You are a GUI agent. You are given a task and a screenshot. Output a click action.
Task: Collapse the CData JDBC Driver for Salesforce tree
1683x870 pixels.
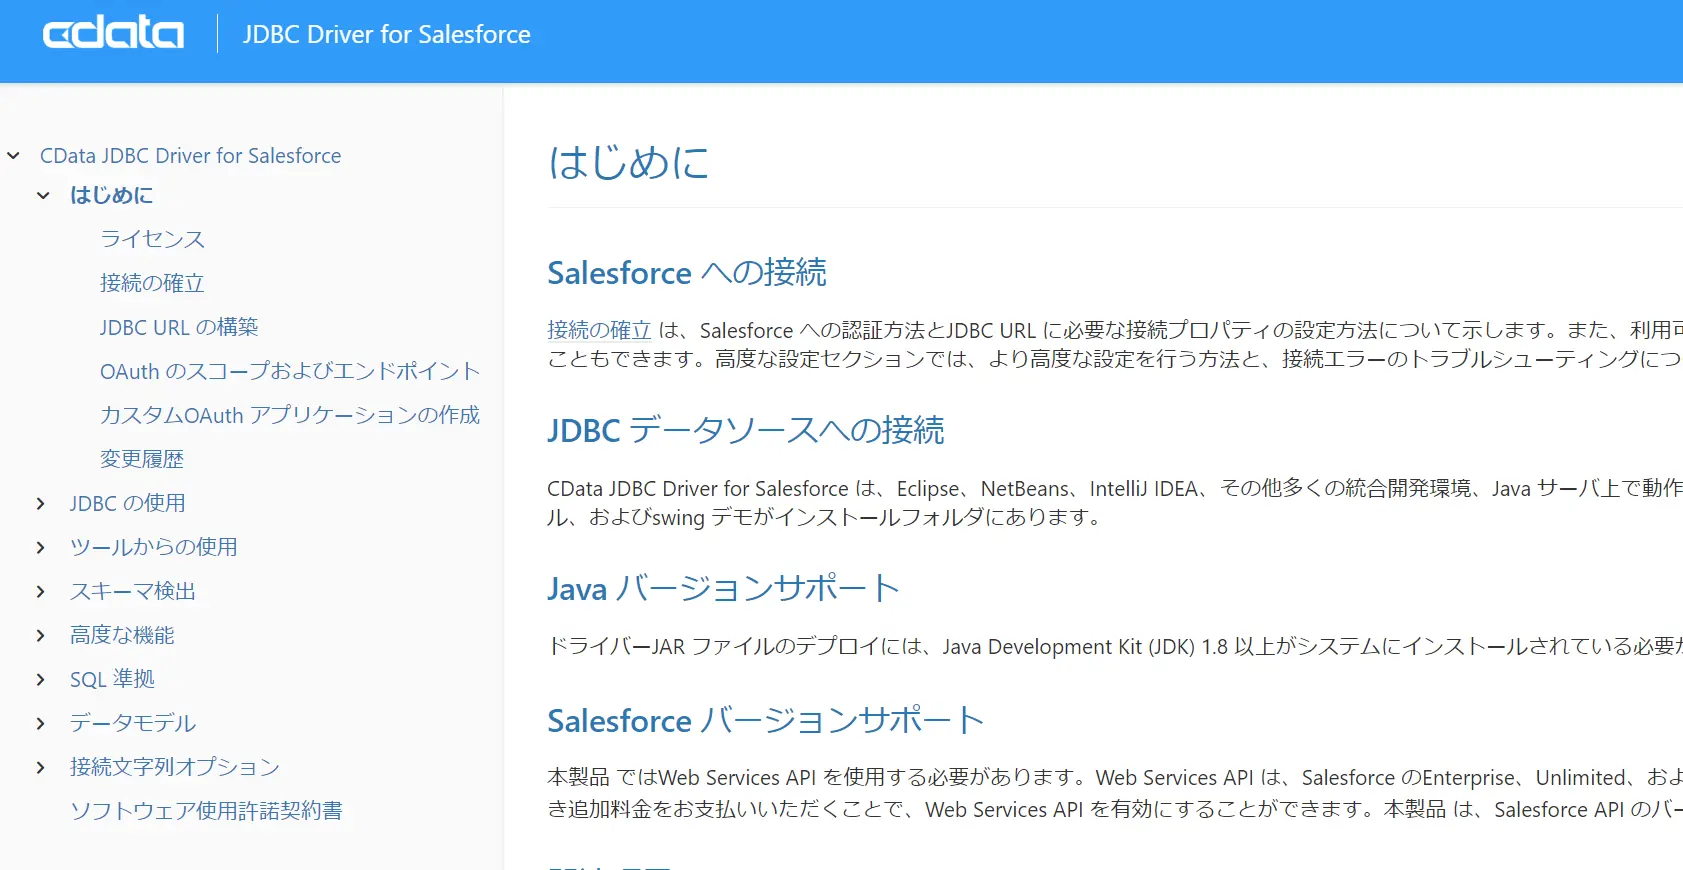(x=14, y=156)
